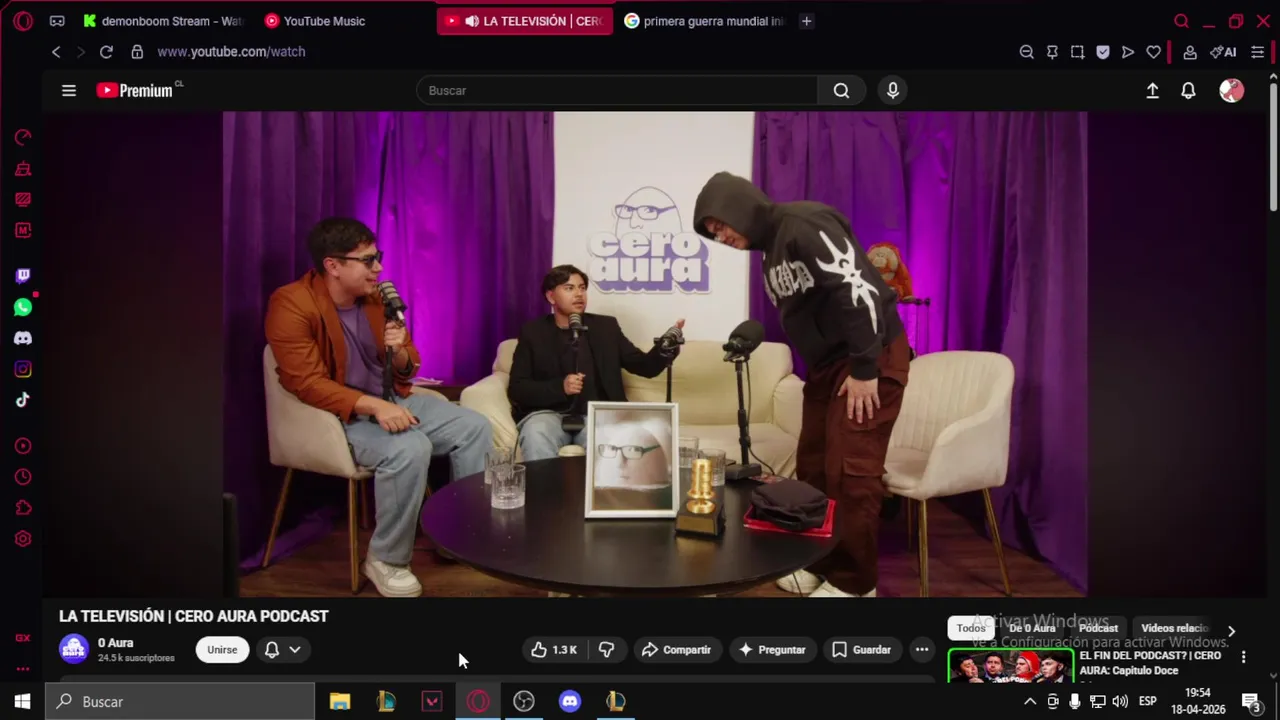1280x720 pixels.
Task: Click the YouTube Buscar search field
Action: pos(617,91)
